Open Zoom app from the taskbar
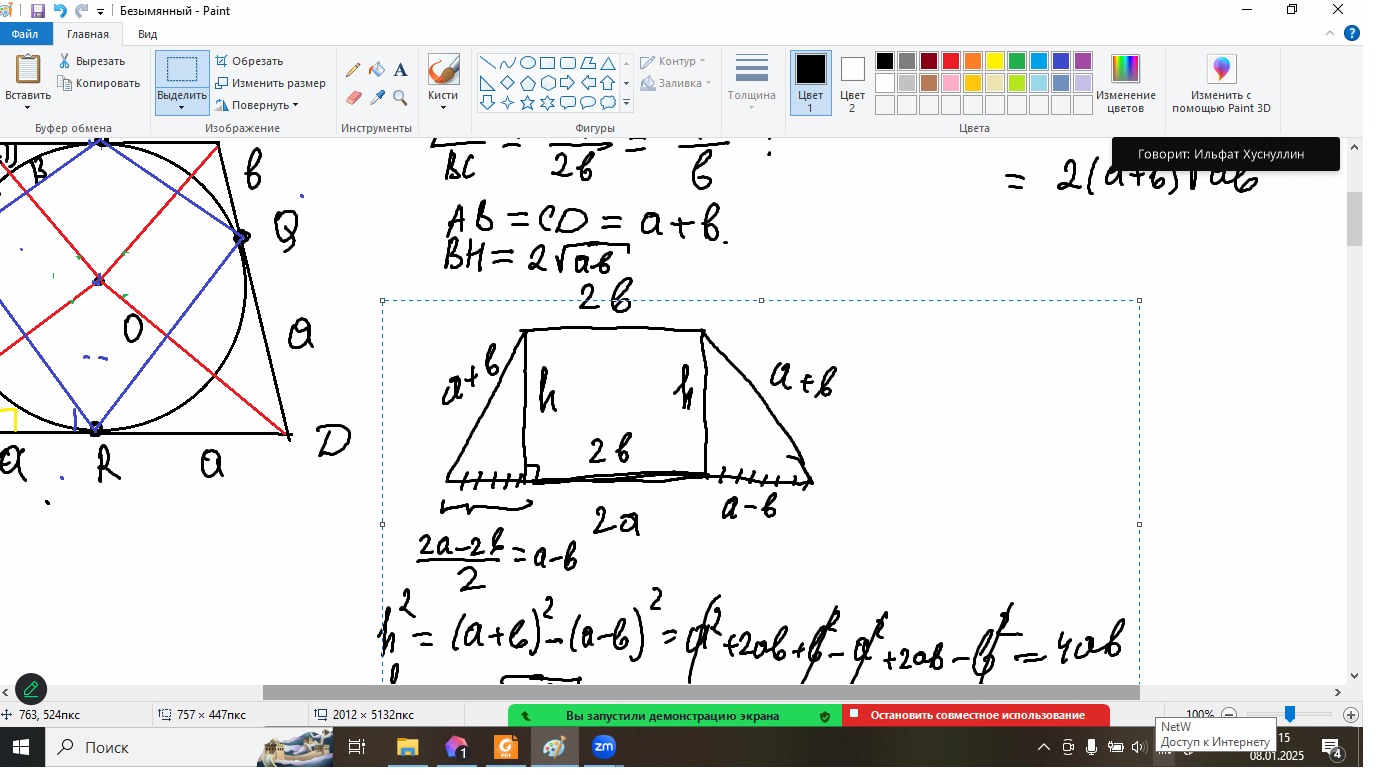The image size is (1381, 775). click(603, 747)
